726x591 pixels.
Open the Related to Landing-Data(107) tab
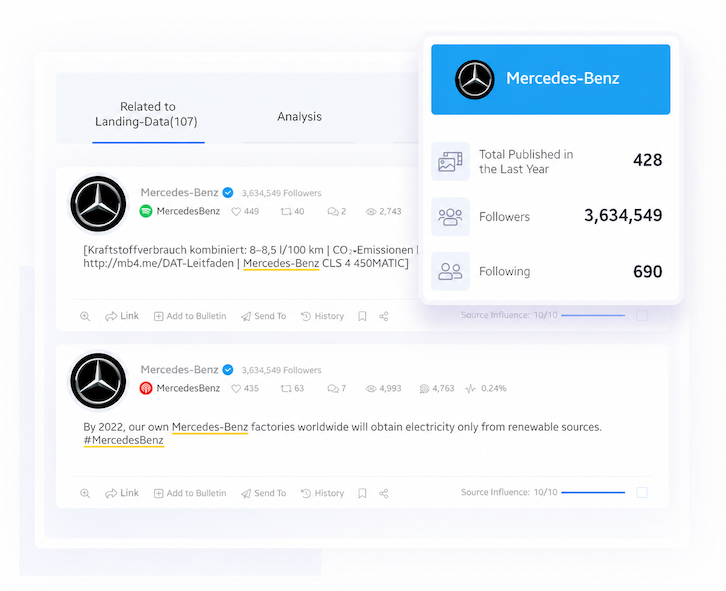click(x=147, y=114)
